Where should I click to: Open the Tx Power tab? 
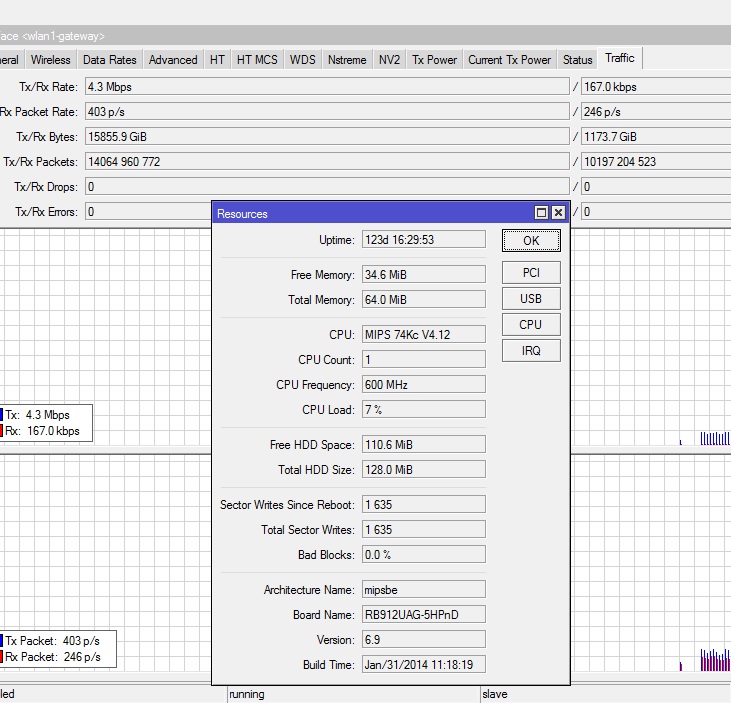(433, 60)
